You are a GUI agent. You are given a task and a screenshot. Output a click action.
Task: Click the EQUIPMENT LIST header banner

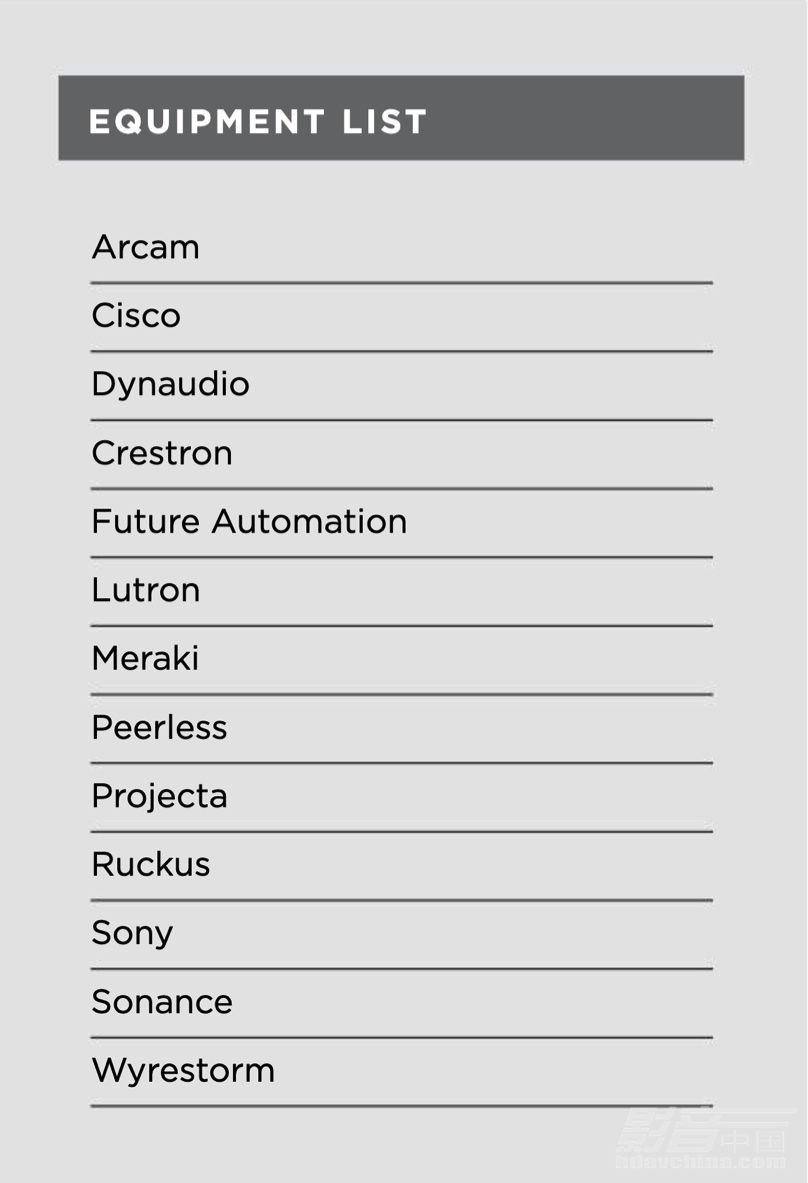[401, 118]
